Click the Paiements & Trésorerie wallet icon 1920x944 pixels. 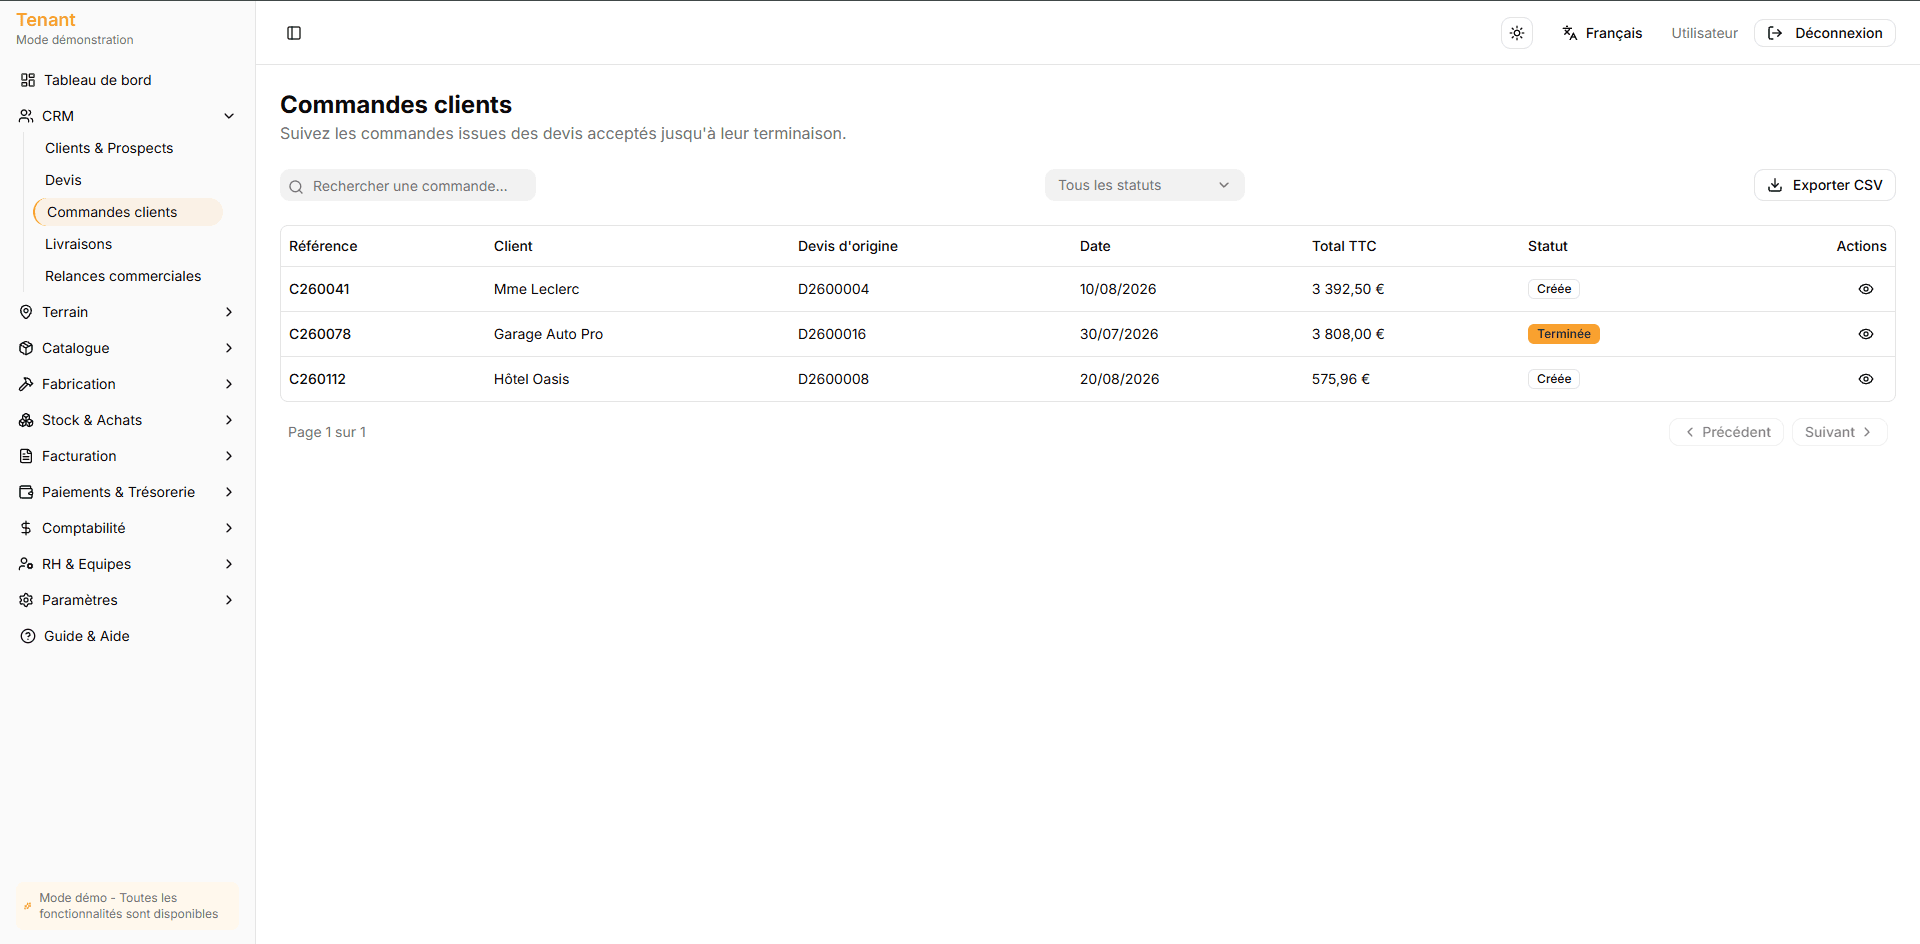[26, 492]
